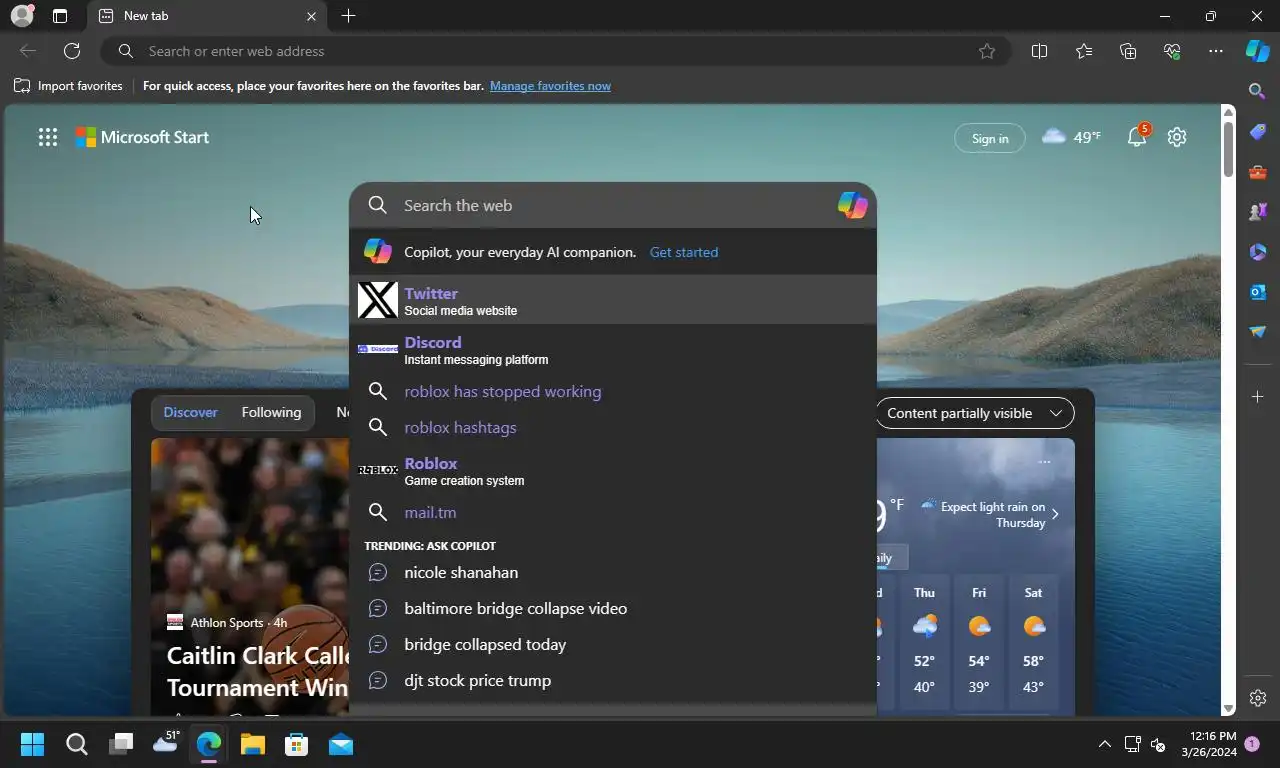Screen dimensions: 1280x768
Task: Open Copilot in the Edge toolbar
Action: click(x=1257, y=51)
